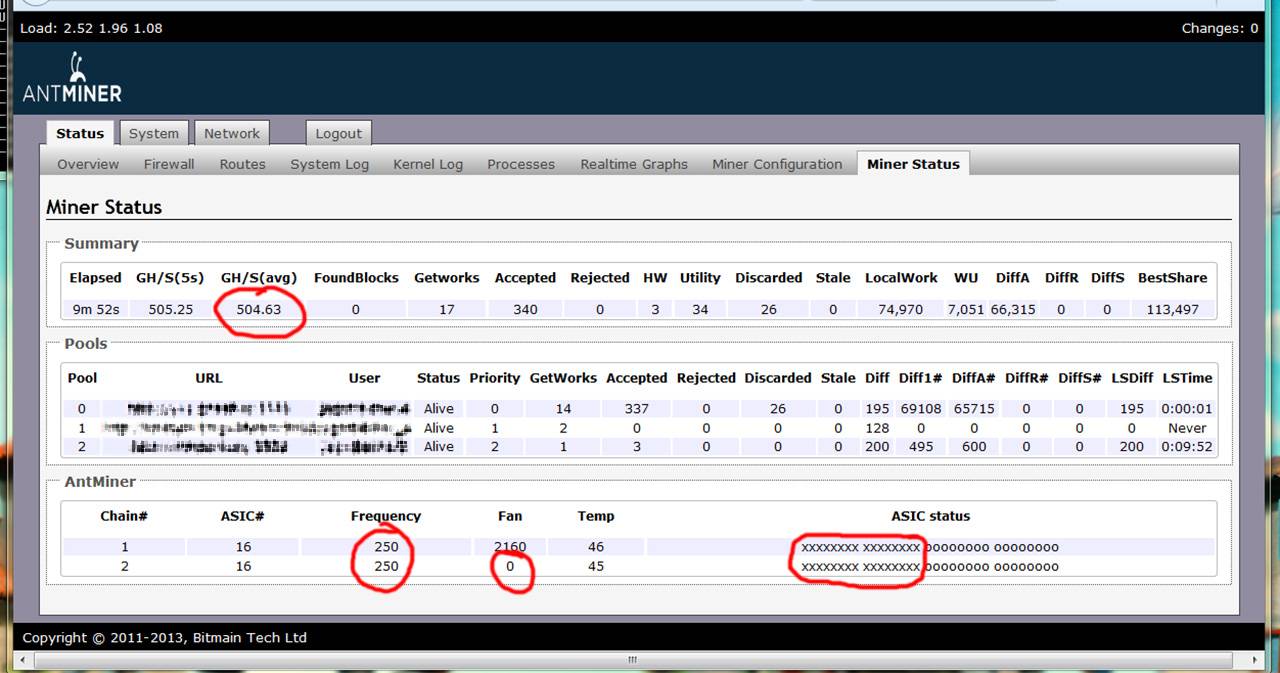Click the 'Changes: 0' indicator

point(1220,28)
